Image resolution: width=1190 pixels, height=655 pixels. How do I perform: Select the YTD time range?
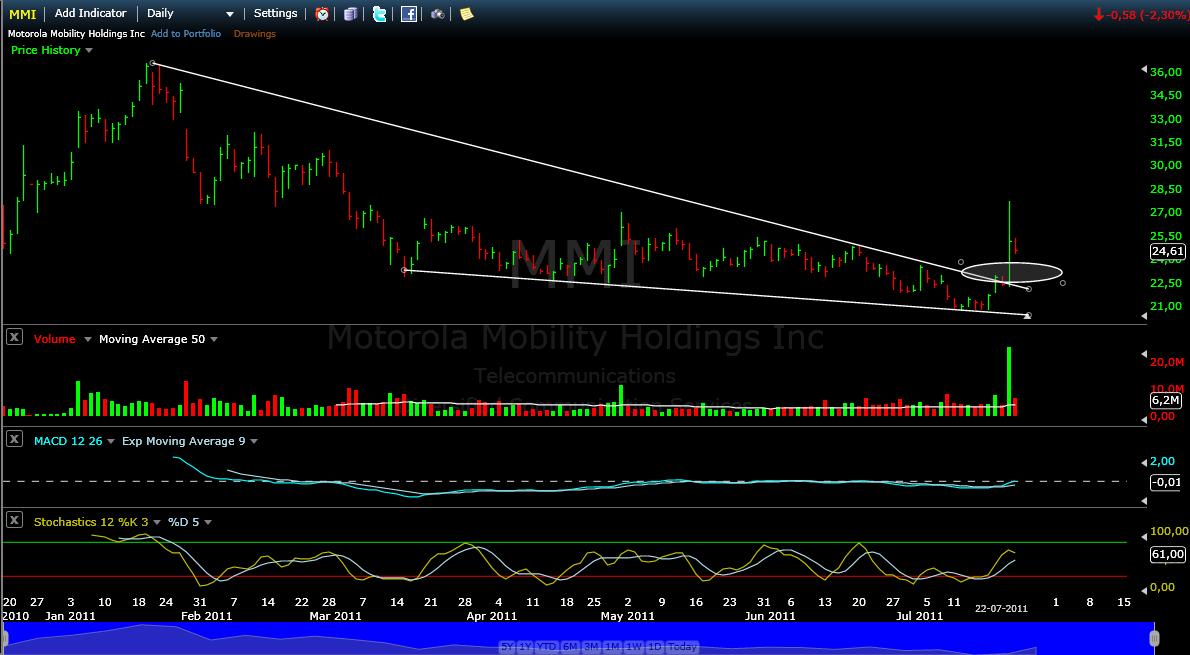[x=547, y=647]
